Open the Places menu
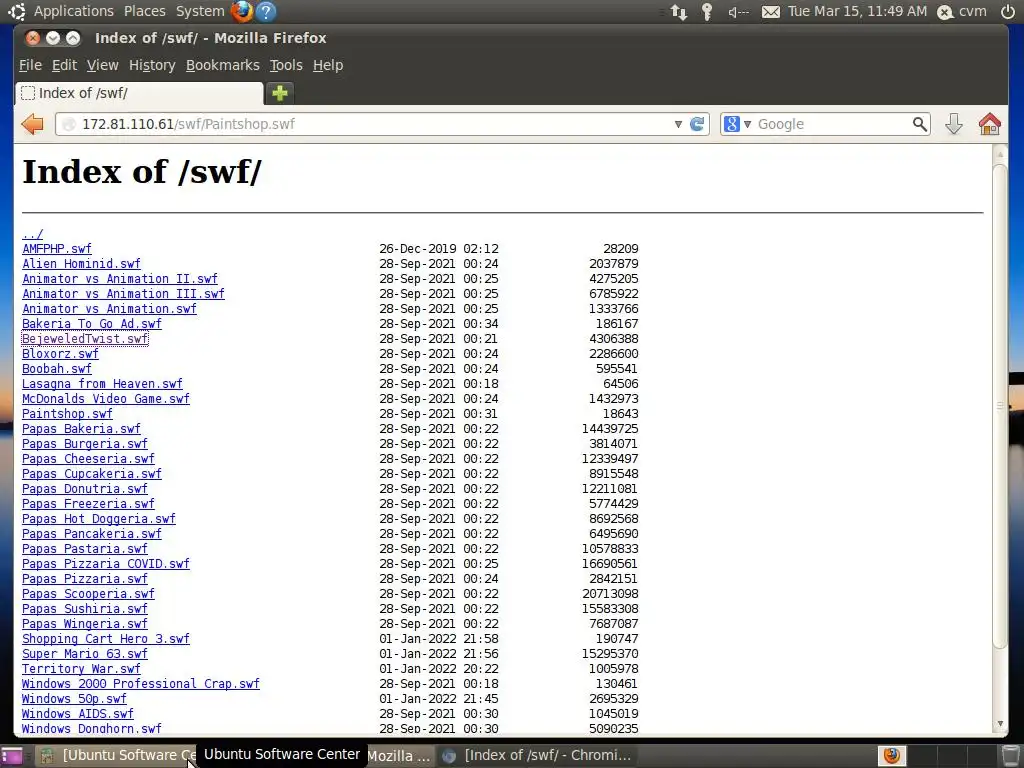 [x=144, y=11]
